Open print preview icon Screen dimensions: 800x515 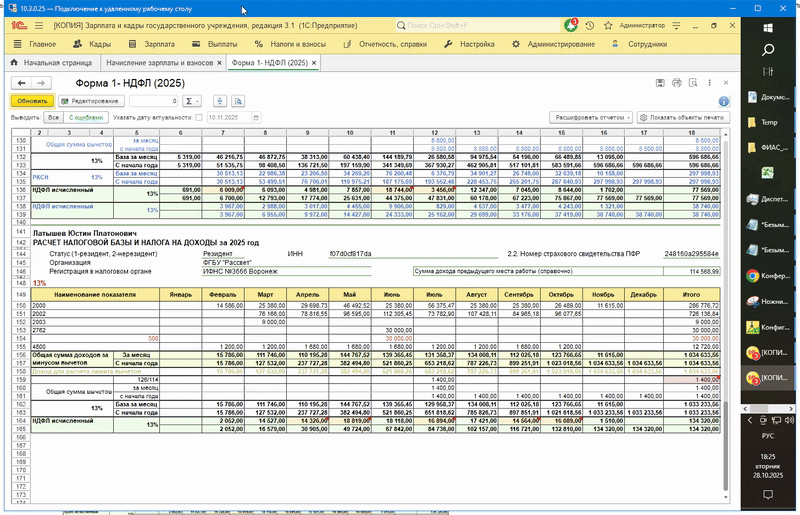pos(693,83)
